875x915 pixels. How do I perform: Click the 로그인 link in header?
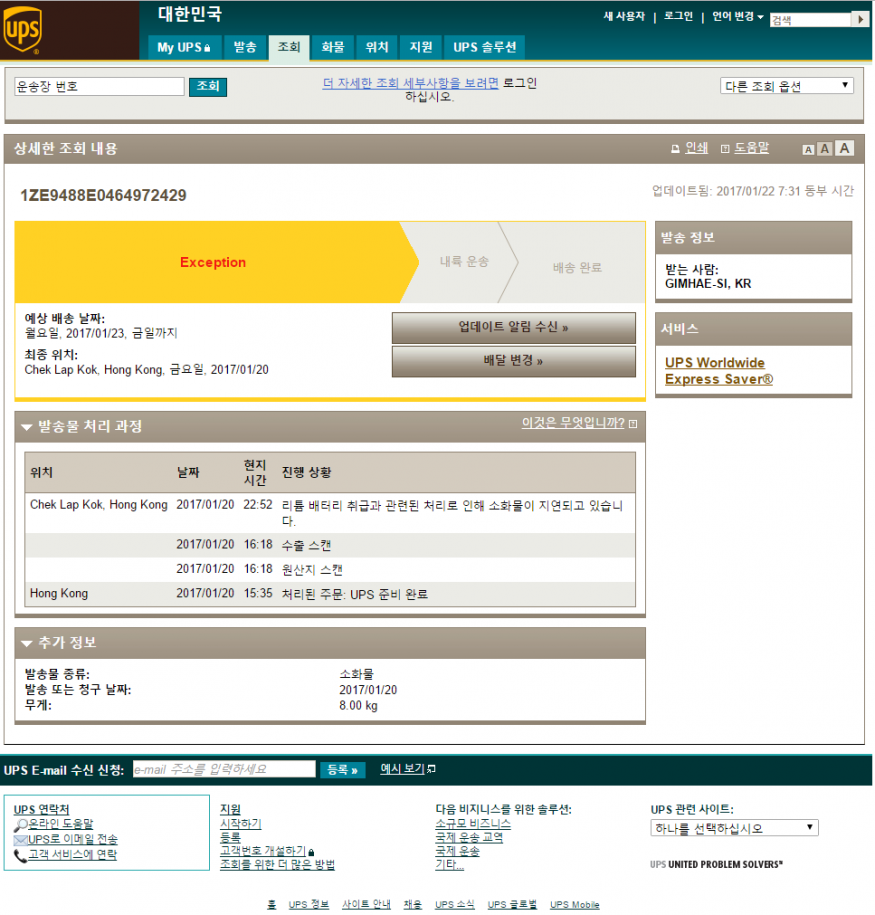click(x=678, y=16)
